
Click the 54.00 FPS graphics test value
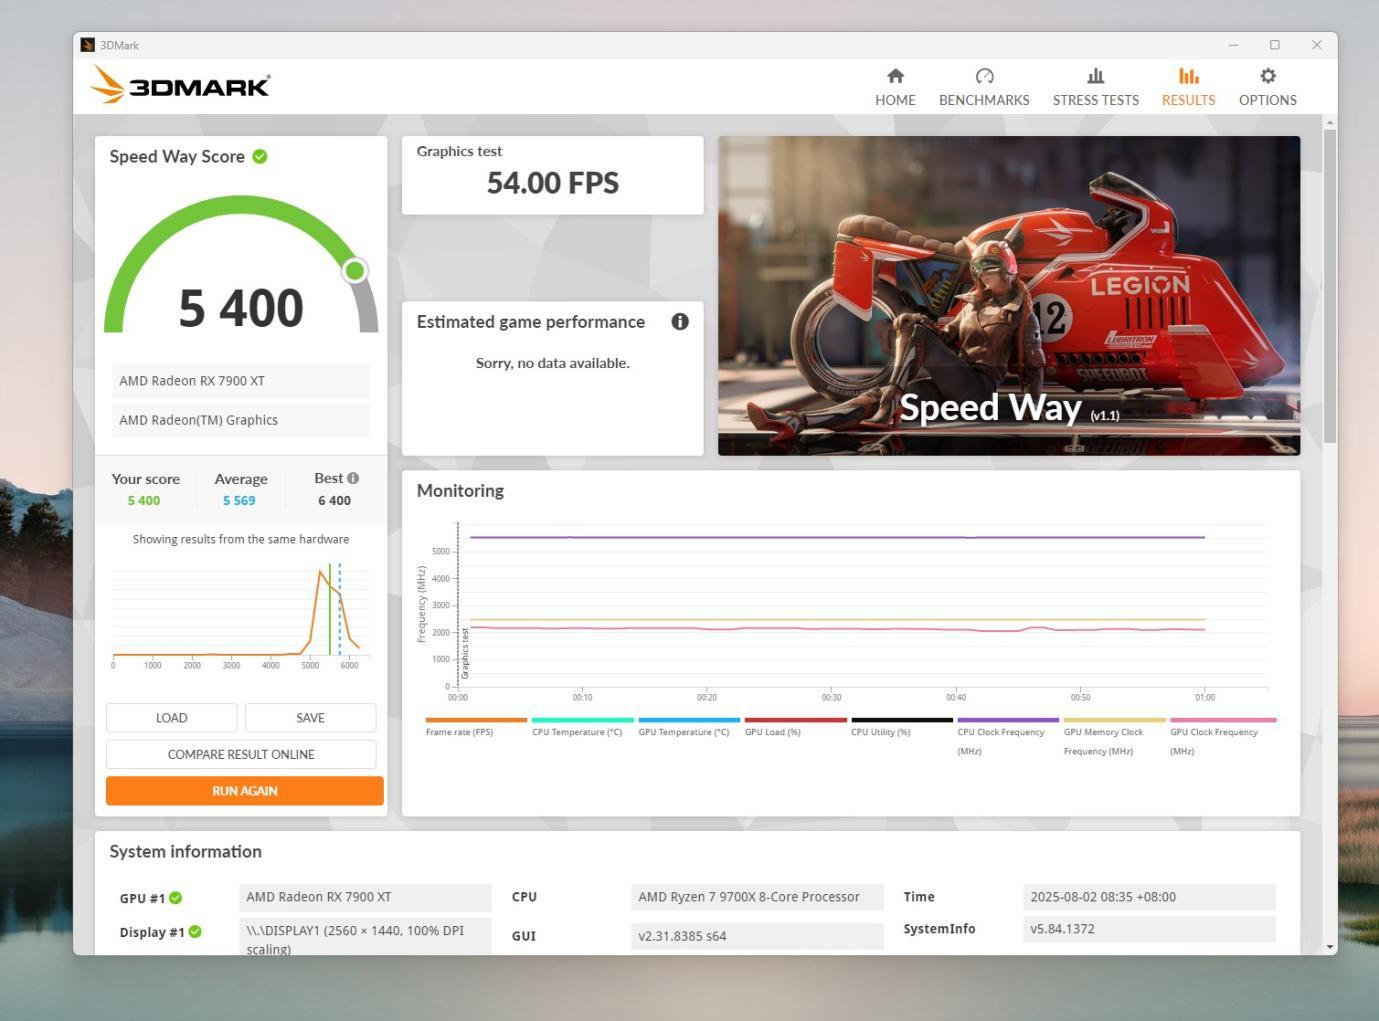tap(553, 183)
